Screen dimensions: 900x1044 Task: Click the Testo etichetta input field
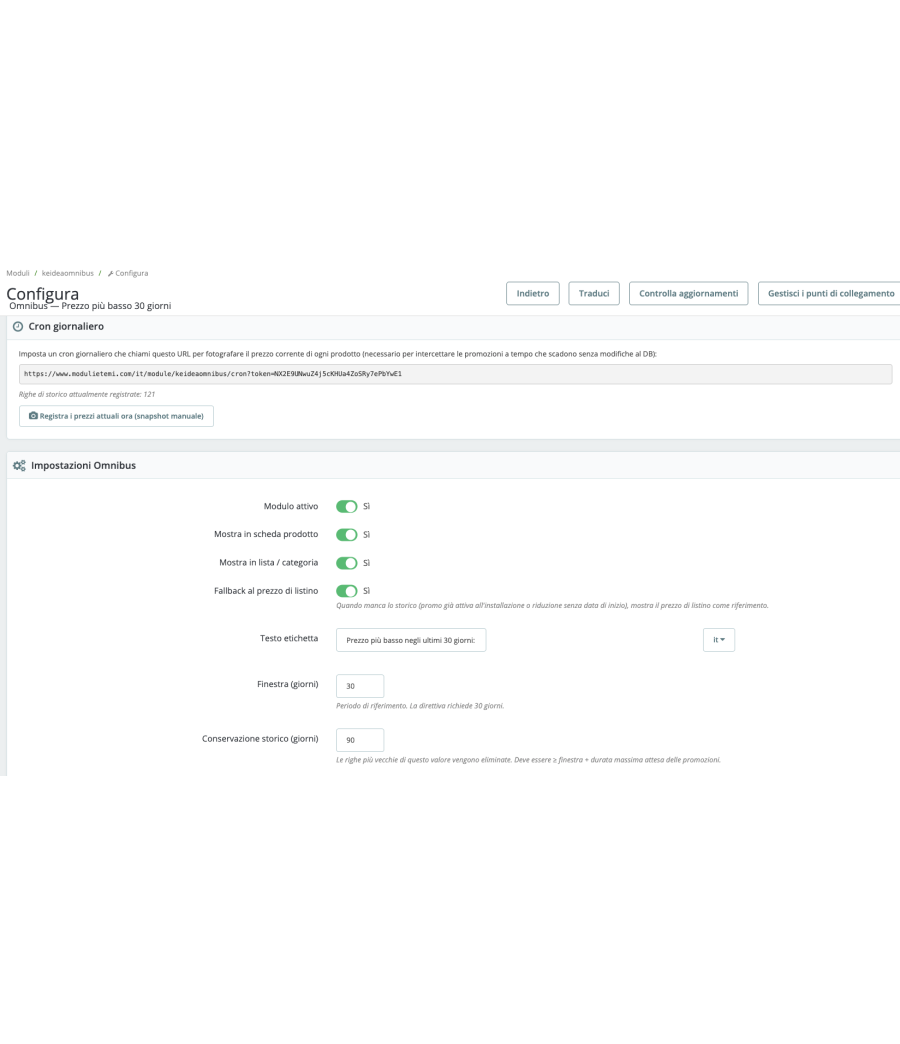point(411,640)
